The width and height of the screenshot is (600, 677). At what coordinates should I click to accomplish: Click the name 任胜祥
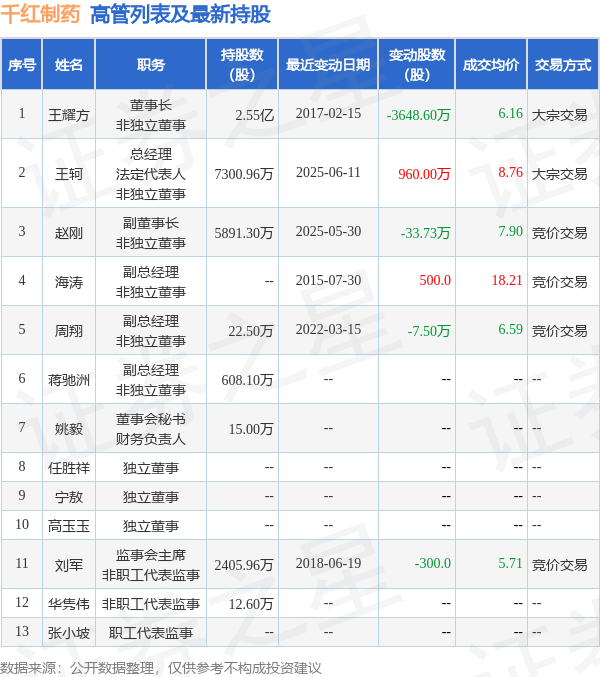pos(69,468)
